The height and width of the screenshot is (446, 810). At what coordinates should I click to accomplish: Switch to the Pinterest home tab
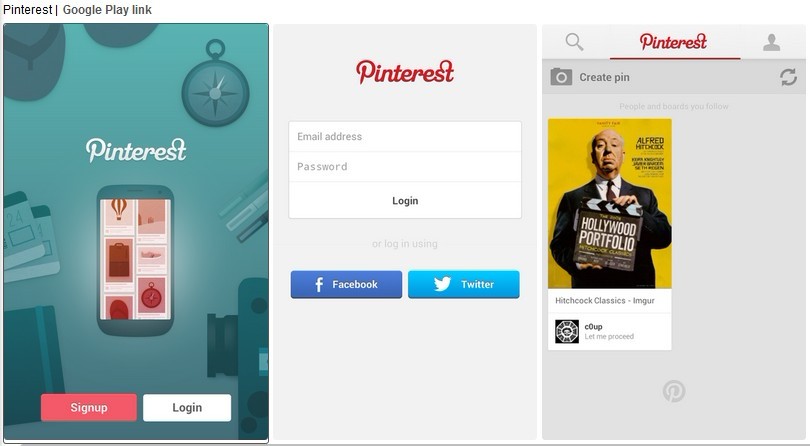coord(673,42)
